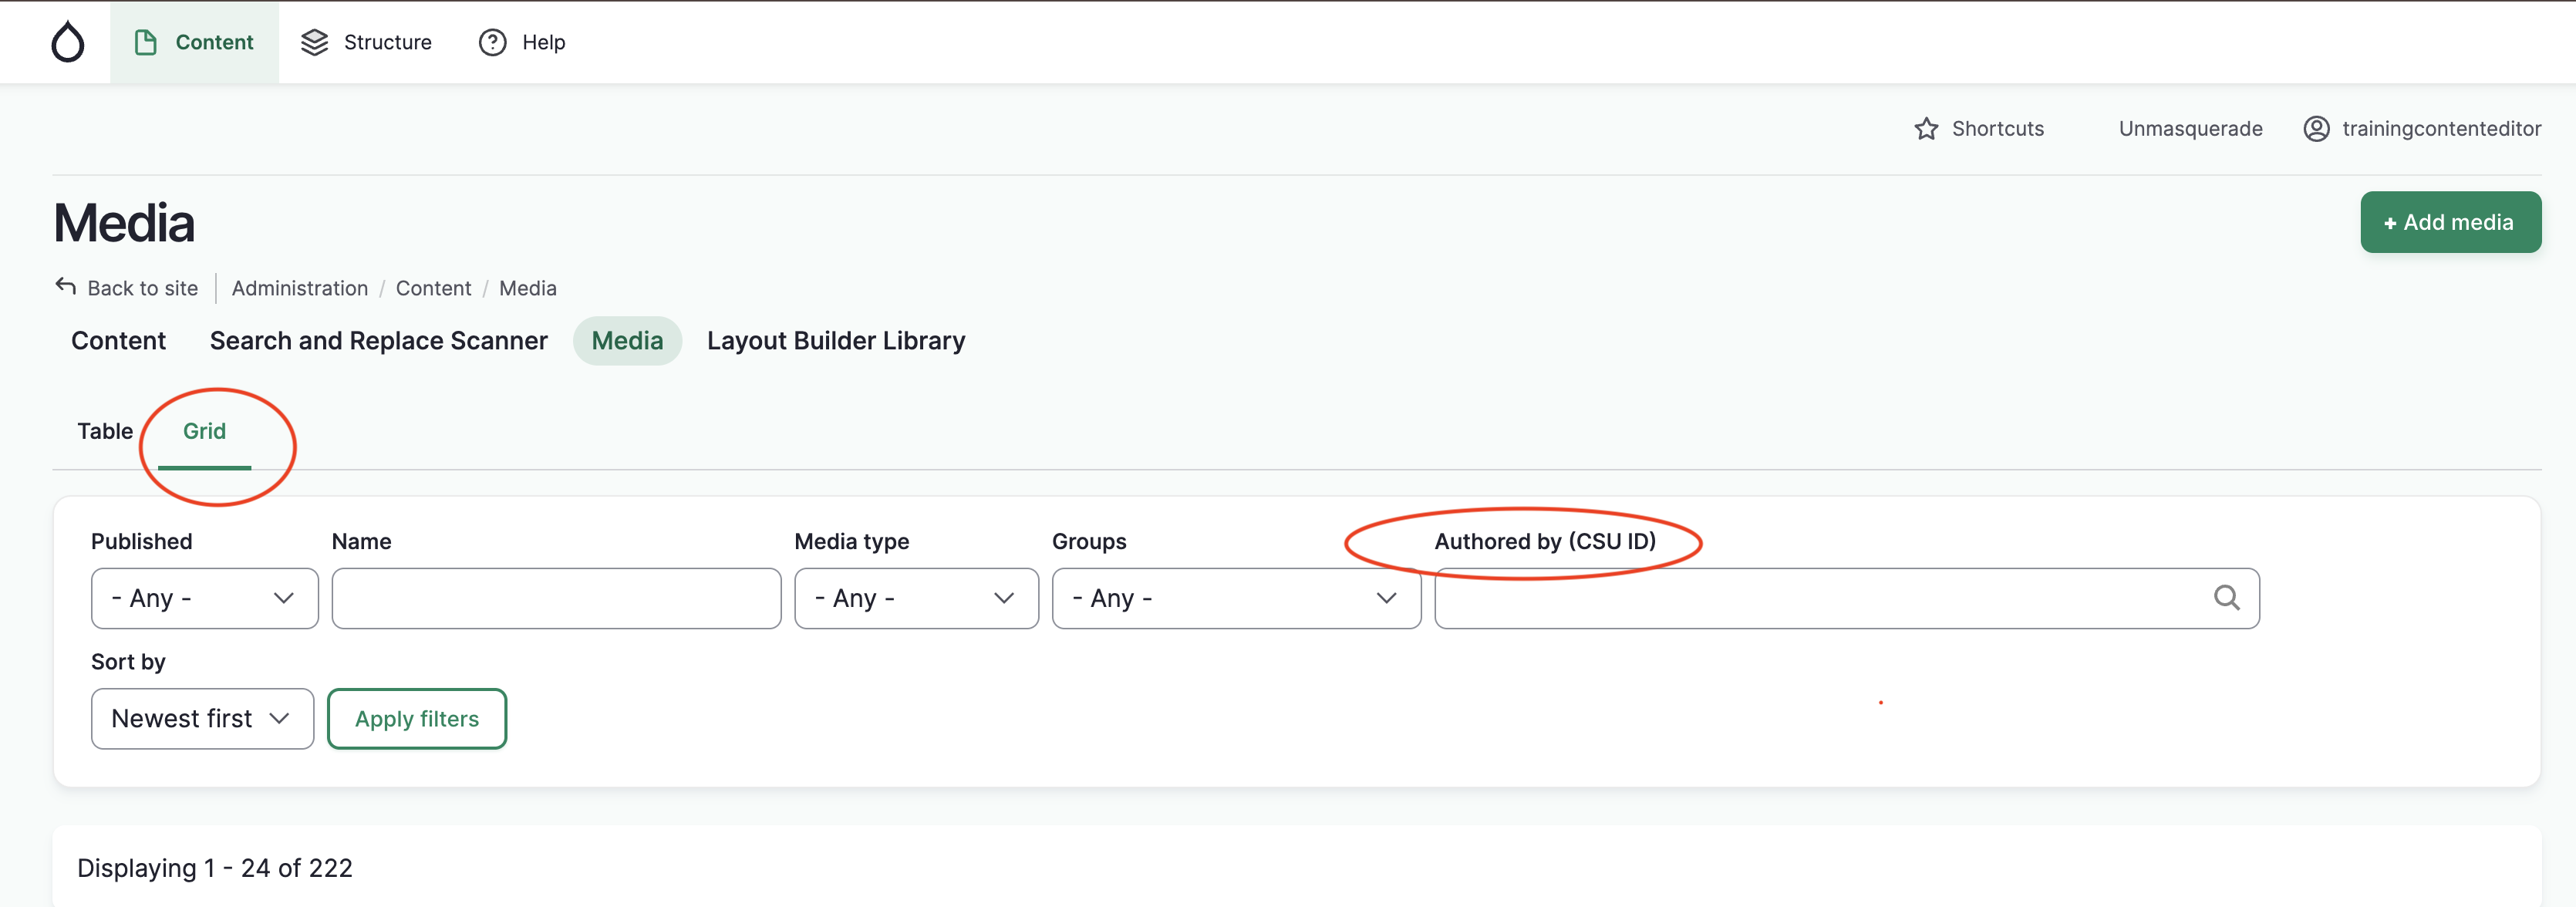Image resolution: width=2576 pixels, height=907 pixels.
Task: Click the magnifier icon in Authored by field
Action: coord(2226,598)
